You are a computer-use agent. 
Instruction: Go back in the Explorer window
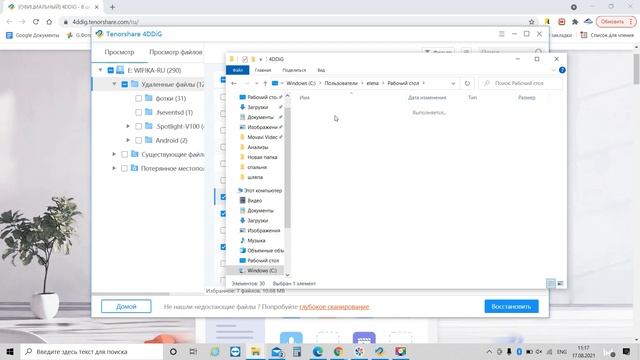pos(234,83)
